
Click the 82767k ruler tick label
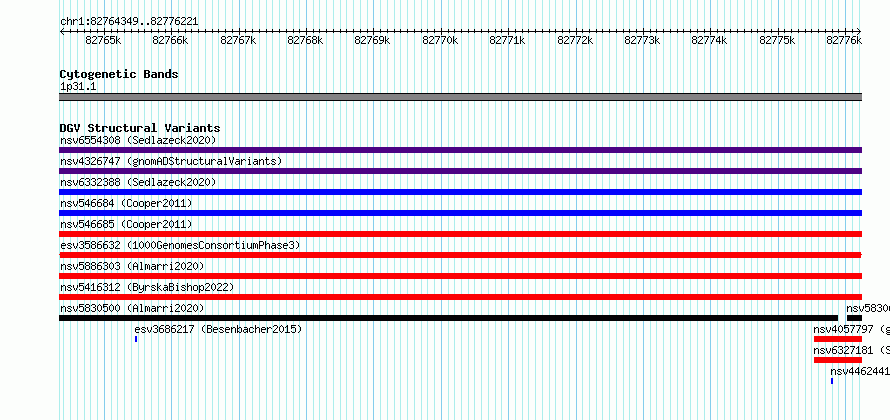238,40
